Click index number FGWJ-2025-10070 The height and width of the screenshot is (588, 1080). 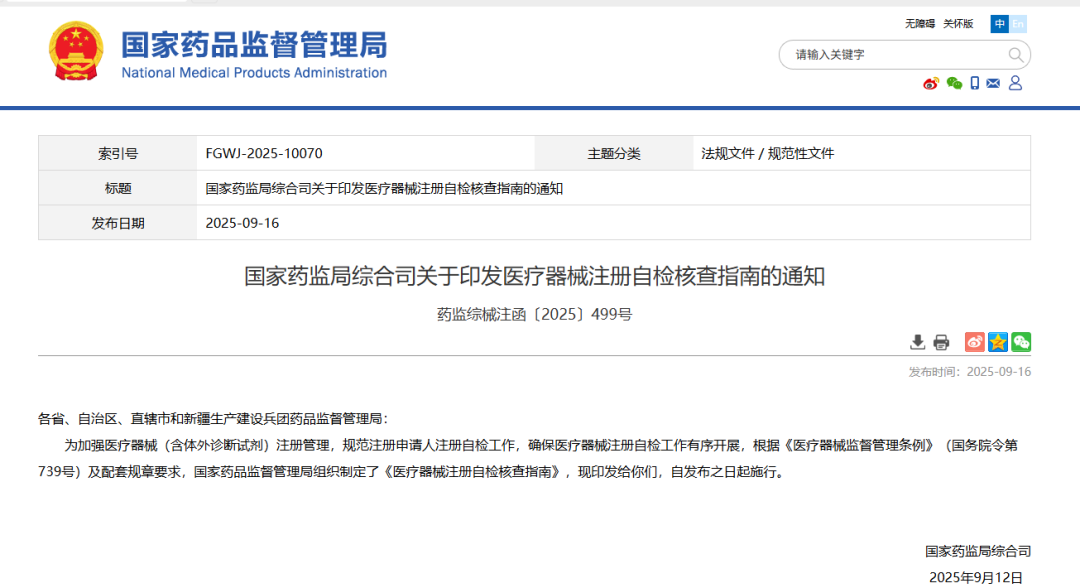tap(264, 154)
